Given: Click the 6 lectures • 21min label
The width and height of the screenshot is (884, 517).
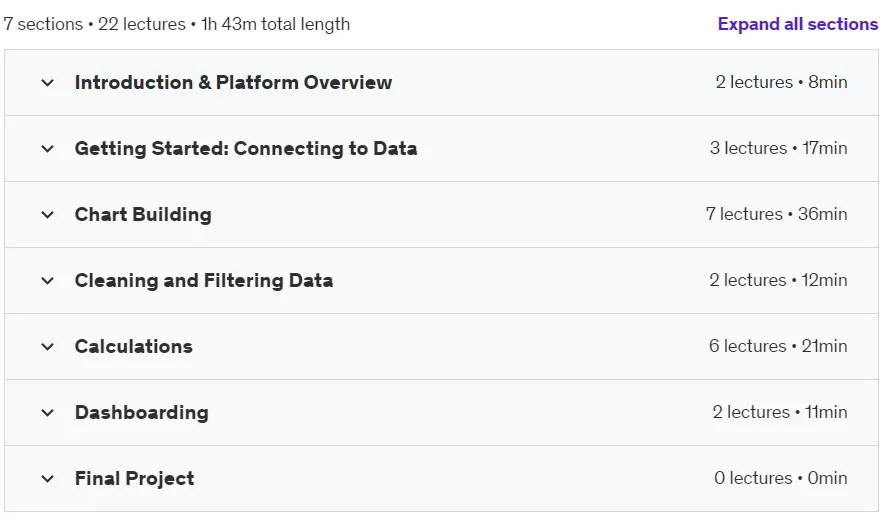Looking at the screenshot, I should click(x=778, y=346).
